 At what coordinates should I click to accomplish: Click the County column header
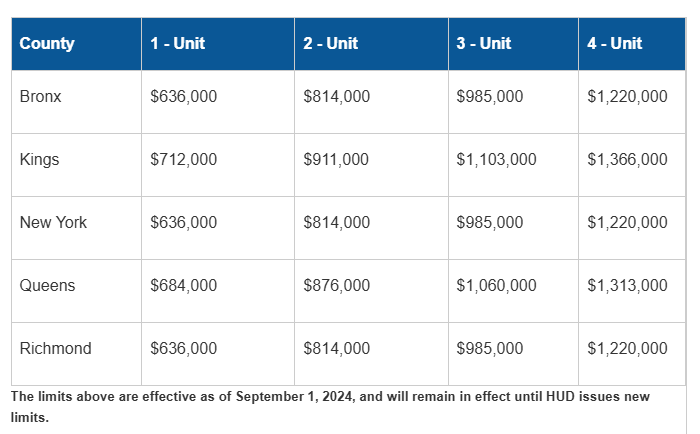76,44
